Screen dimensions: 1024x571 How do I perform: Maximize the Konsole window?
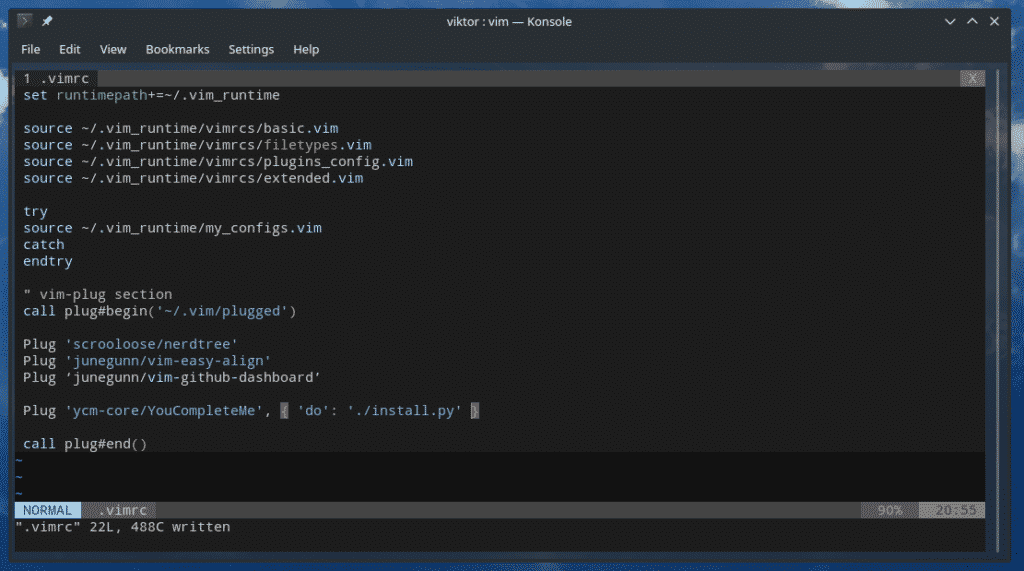[972, 22]
